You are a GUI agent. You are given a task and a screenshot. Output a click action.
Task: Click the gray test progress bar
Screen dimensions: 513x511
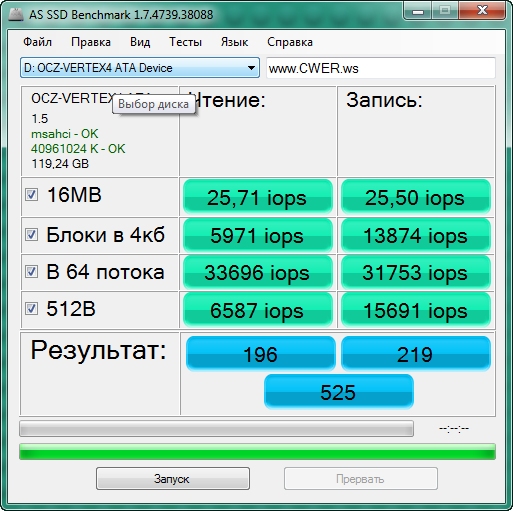(216, 429)
